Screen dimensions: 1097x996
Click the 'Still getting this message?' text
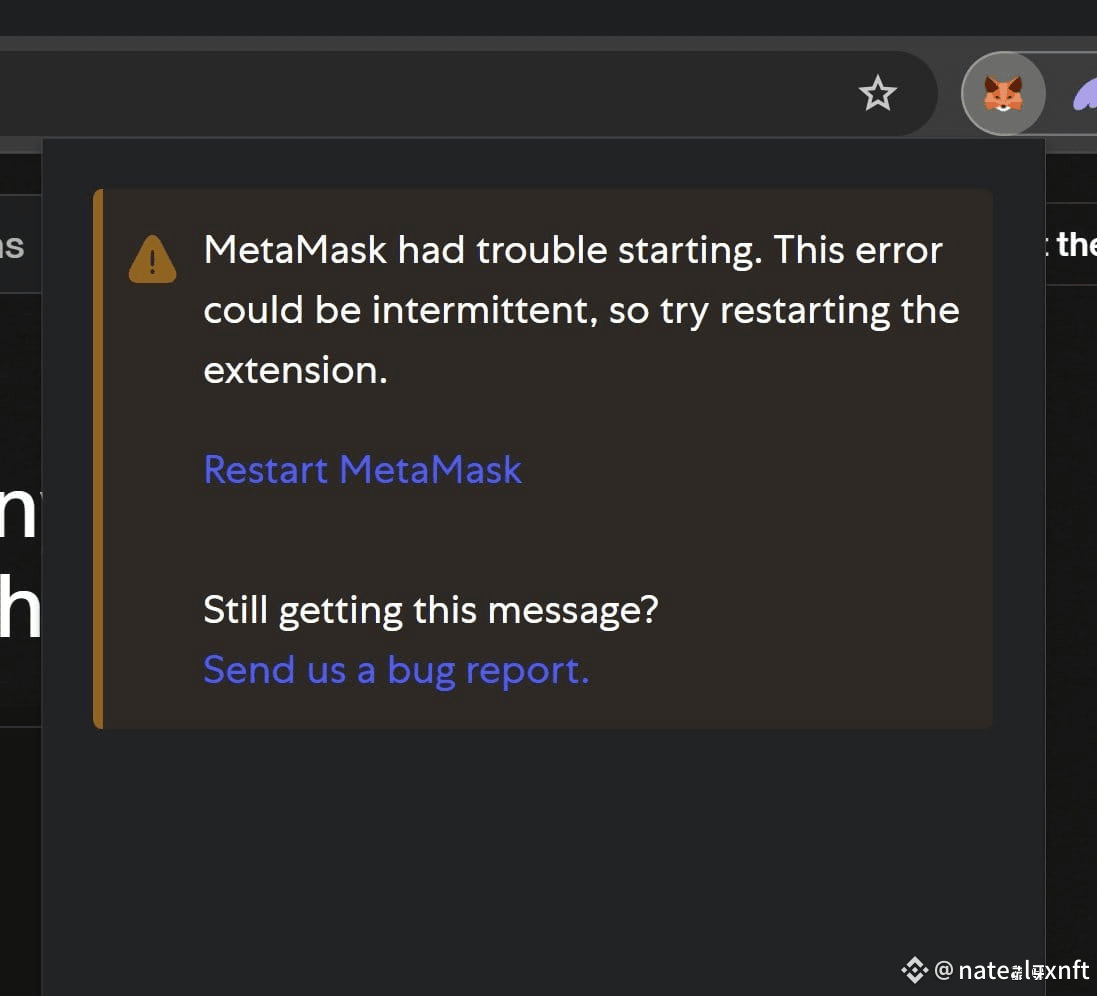tap(431, 610)
